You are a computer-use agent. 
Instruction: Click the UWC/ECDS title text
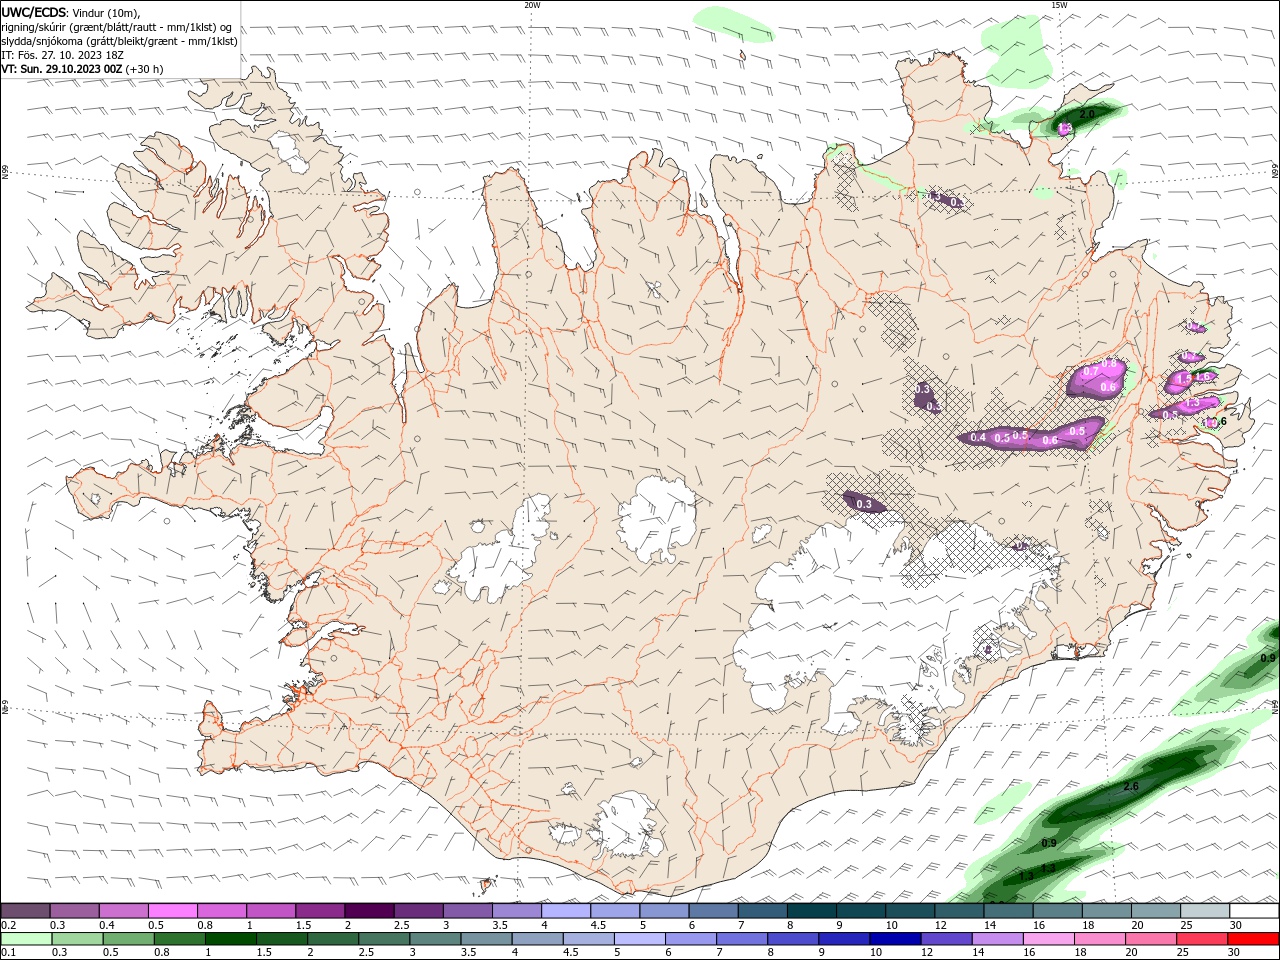point(33,12)
